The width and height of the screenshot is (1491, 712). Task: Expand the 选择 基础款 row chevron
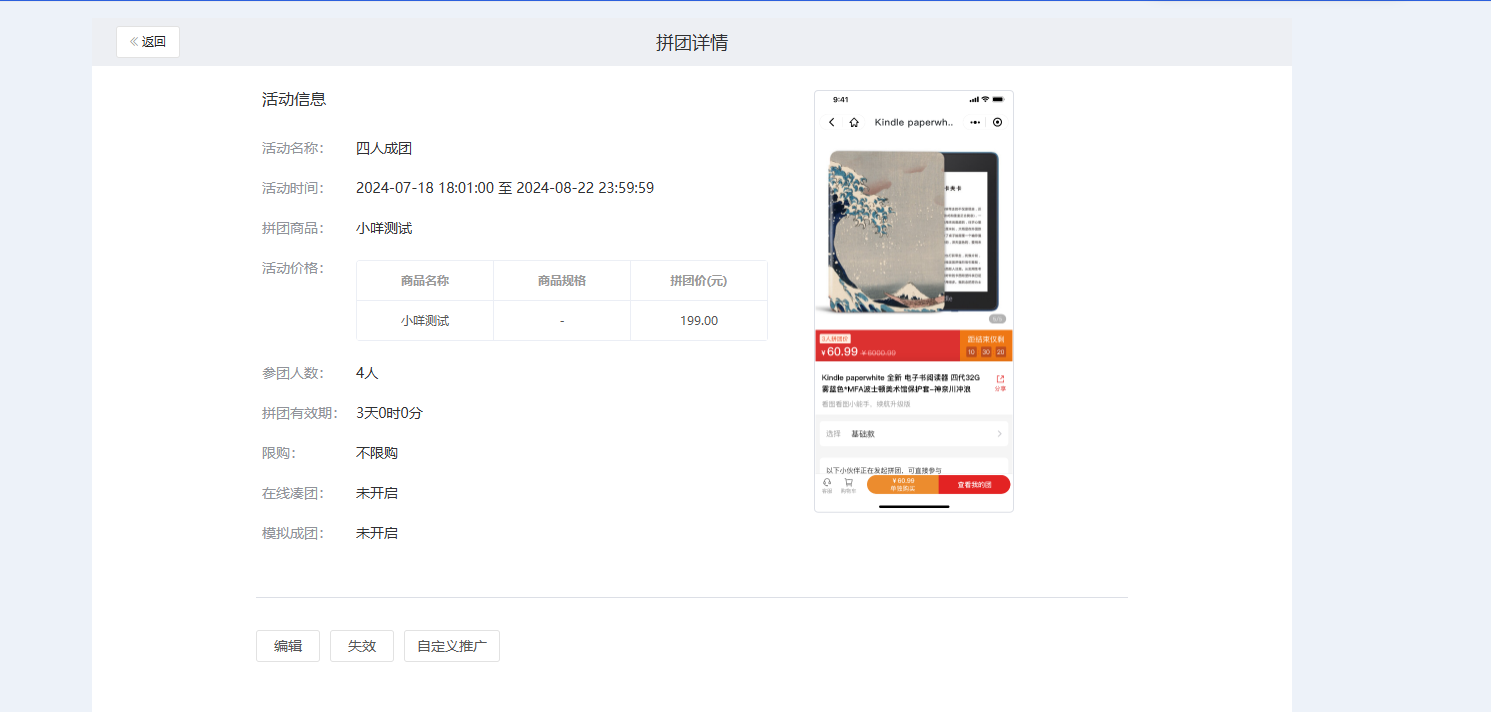[x=999, y=434]
